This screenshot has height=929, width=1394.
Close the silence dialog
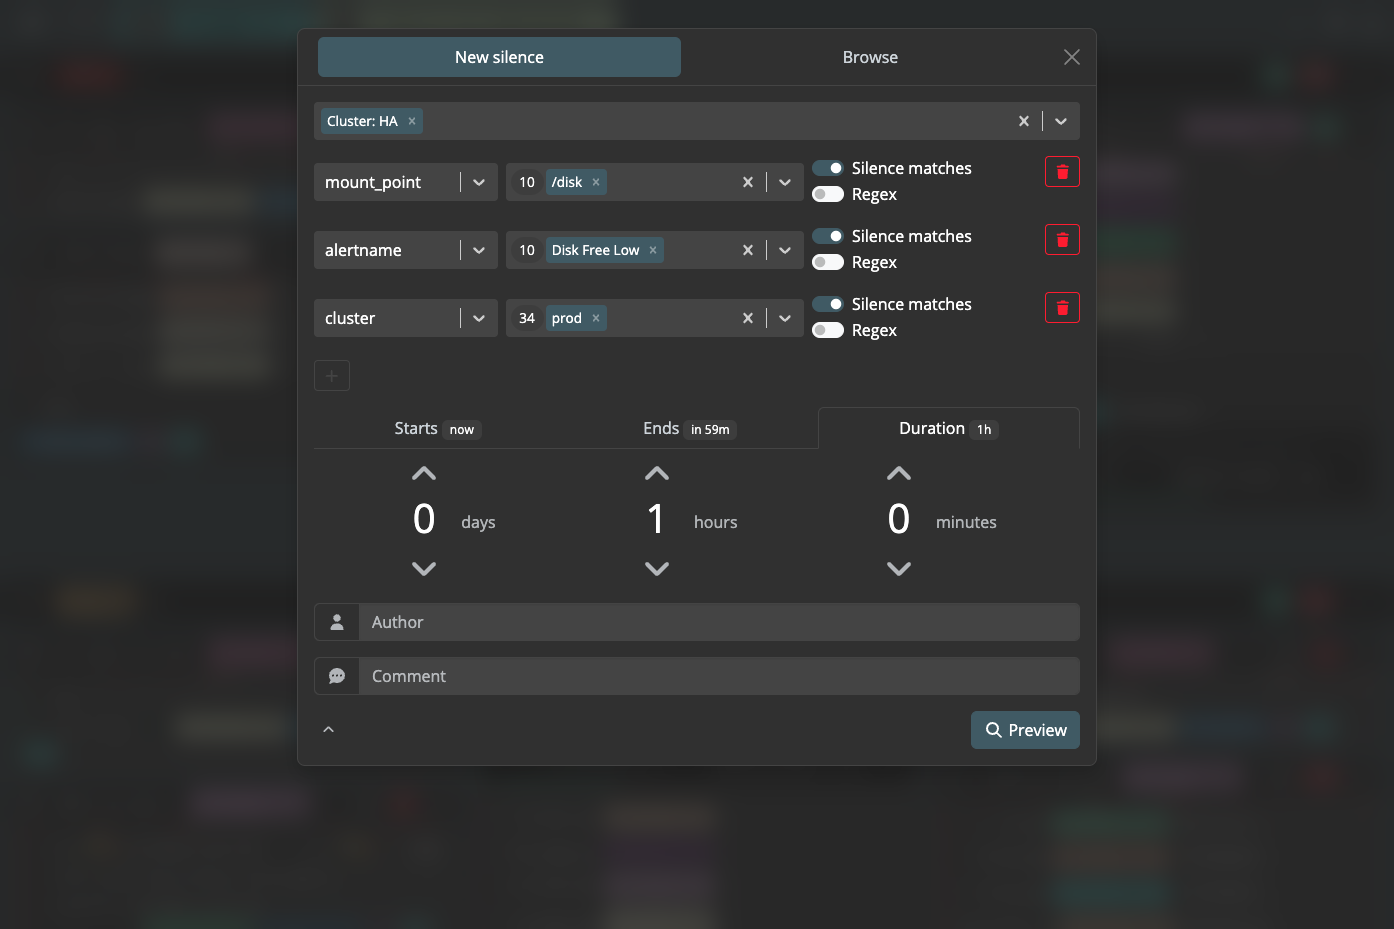1072,57
